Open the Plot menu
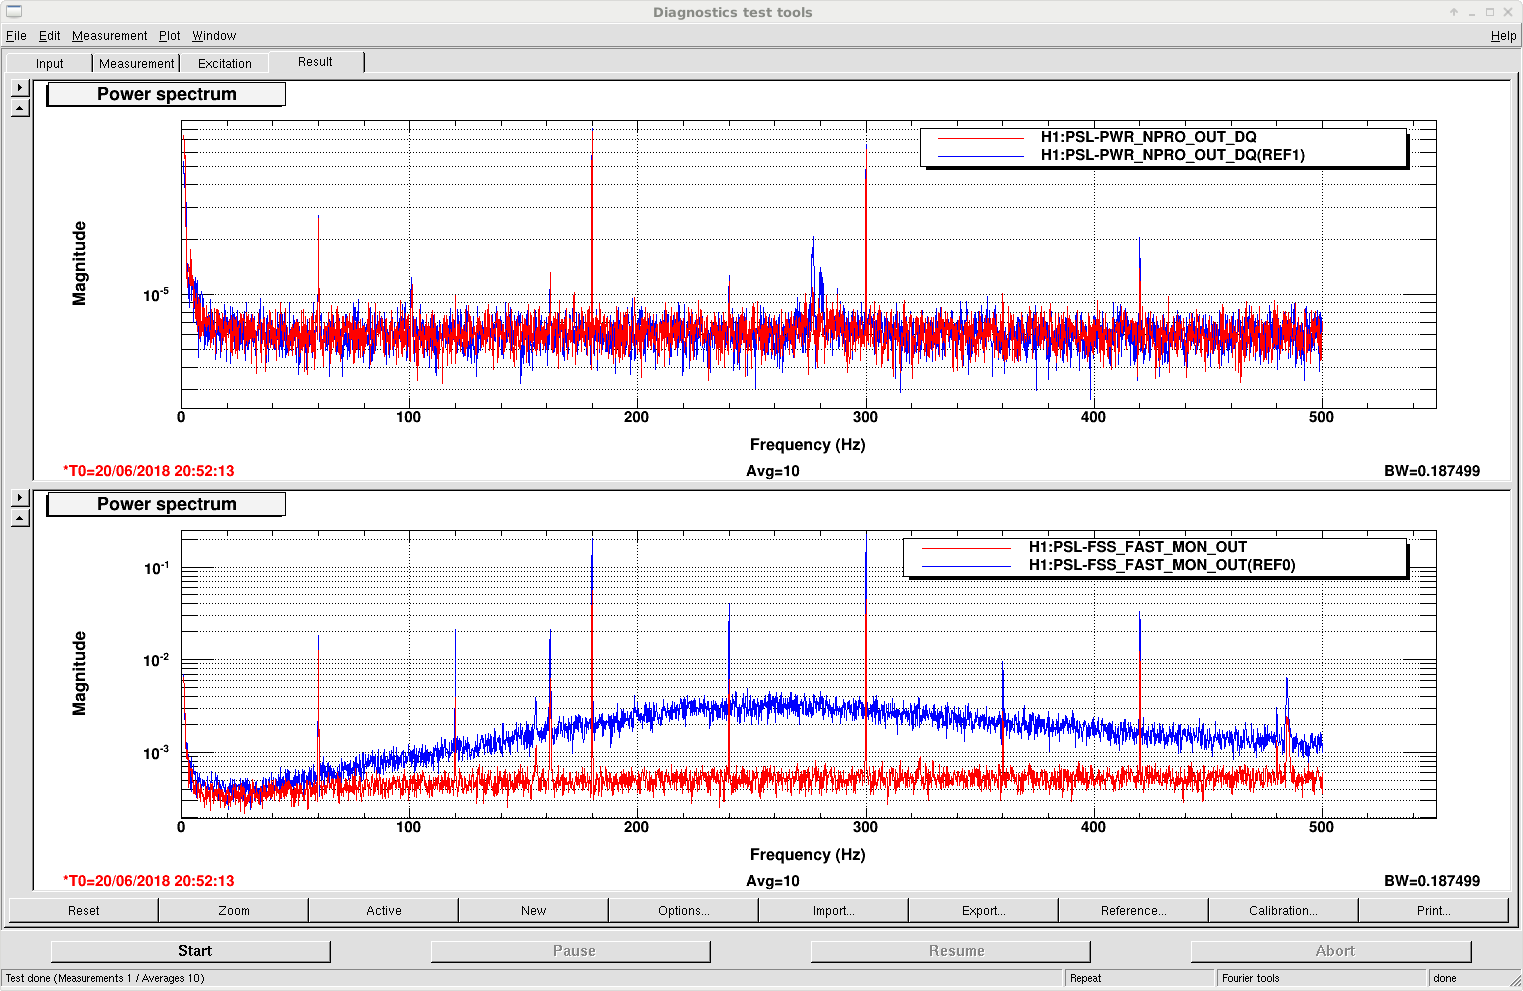The image size is (1523, 991). click(169, 35)
